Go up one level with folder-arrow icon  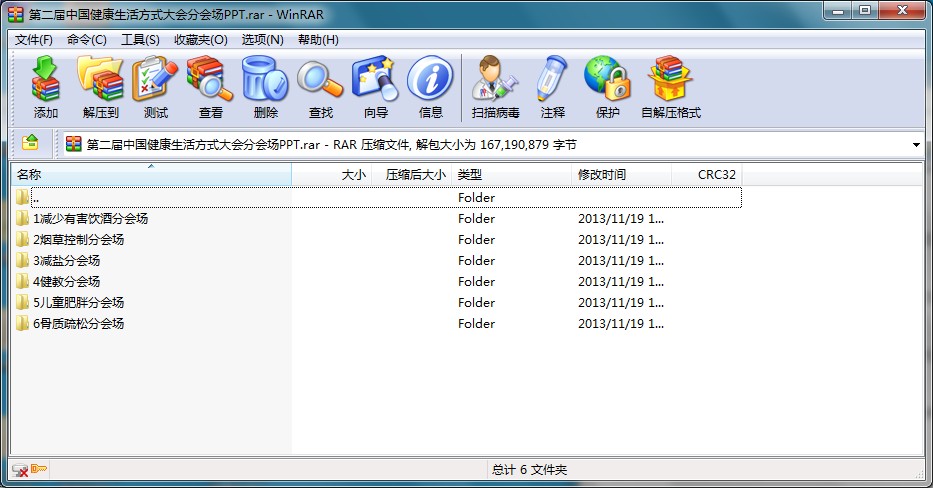click(30, 143)
